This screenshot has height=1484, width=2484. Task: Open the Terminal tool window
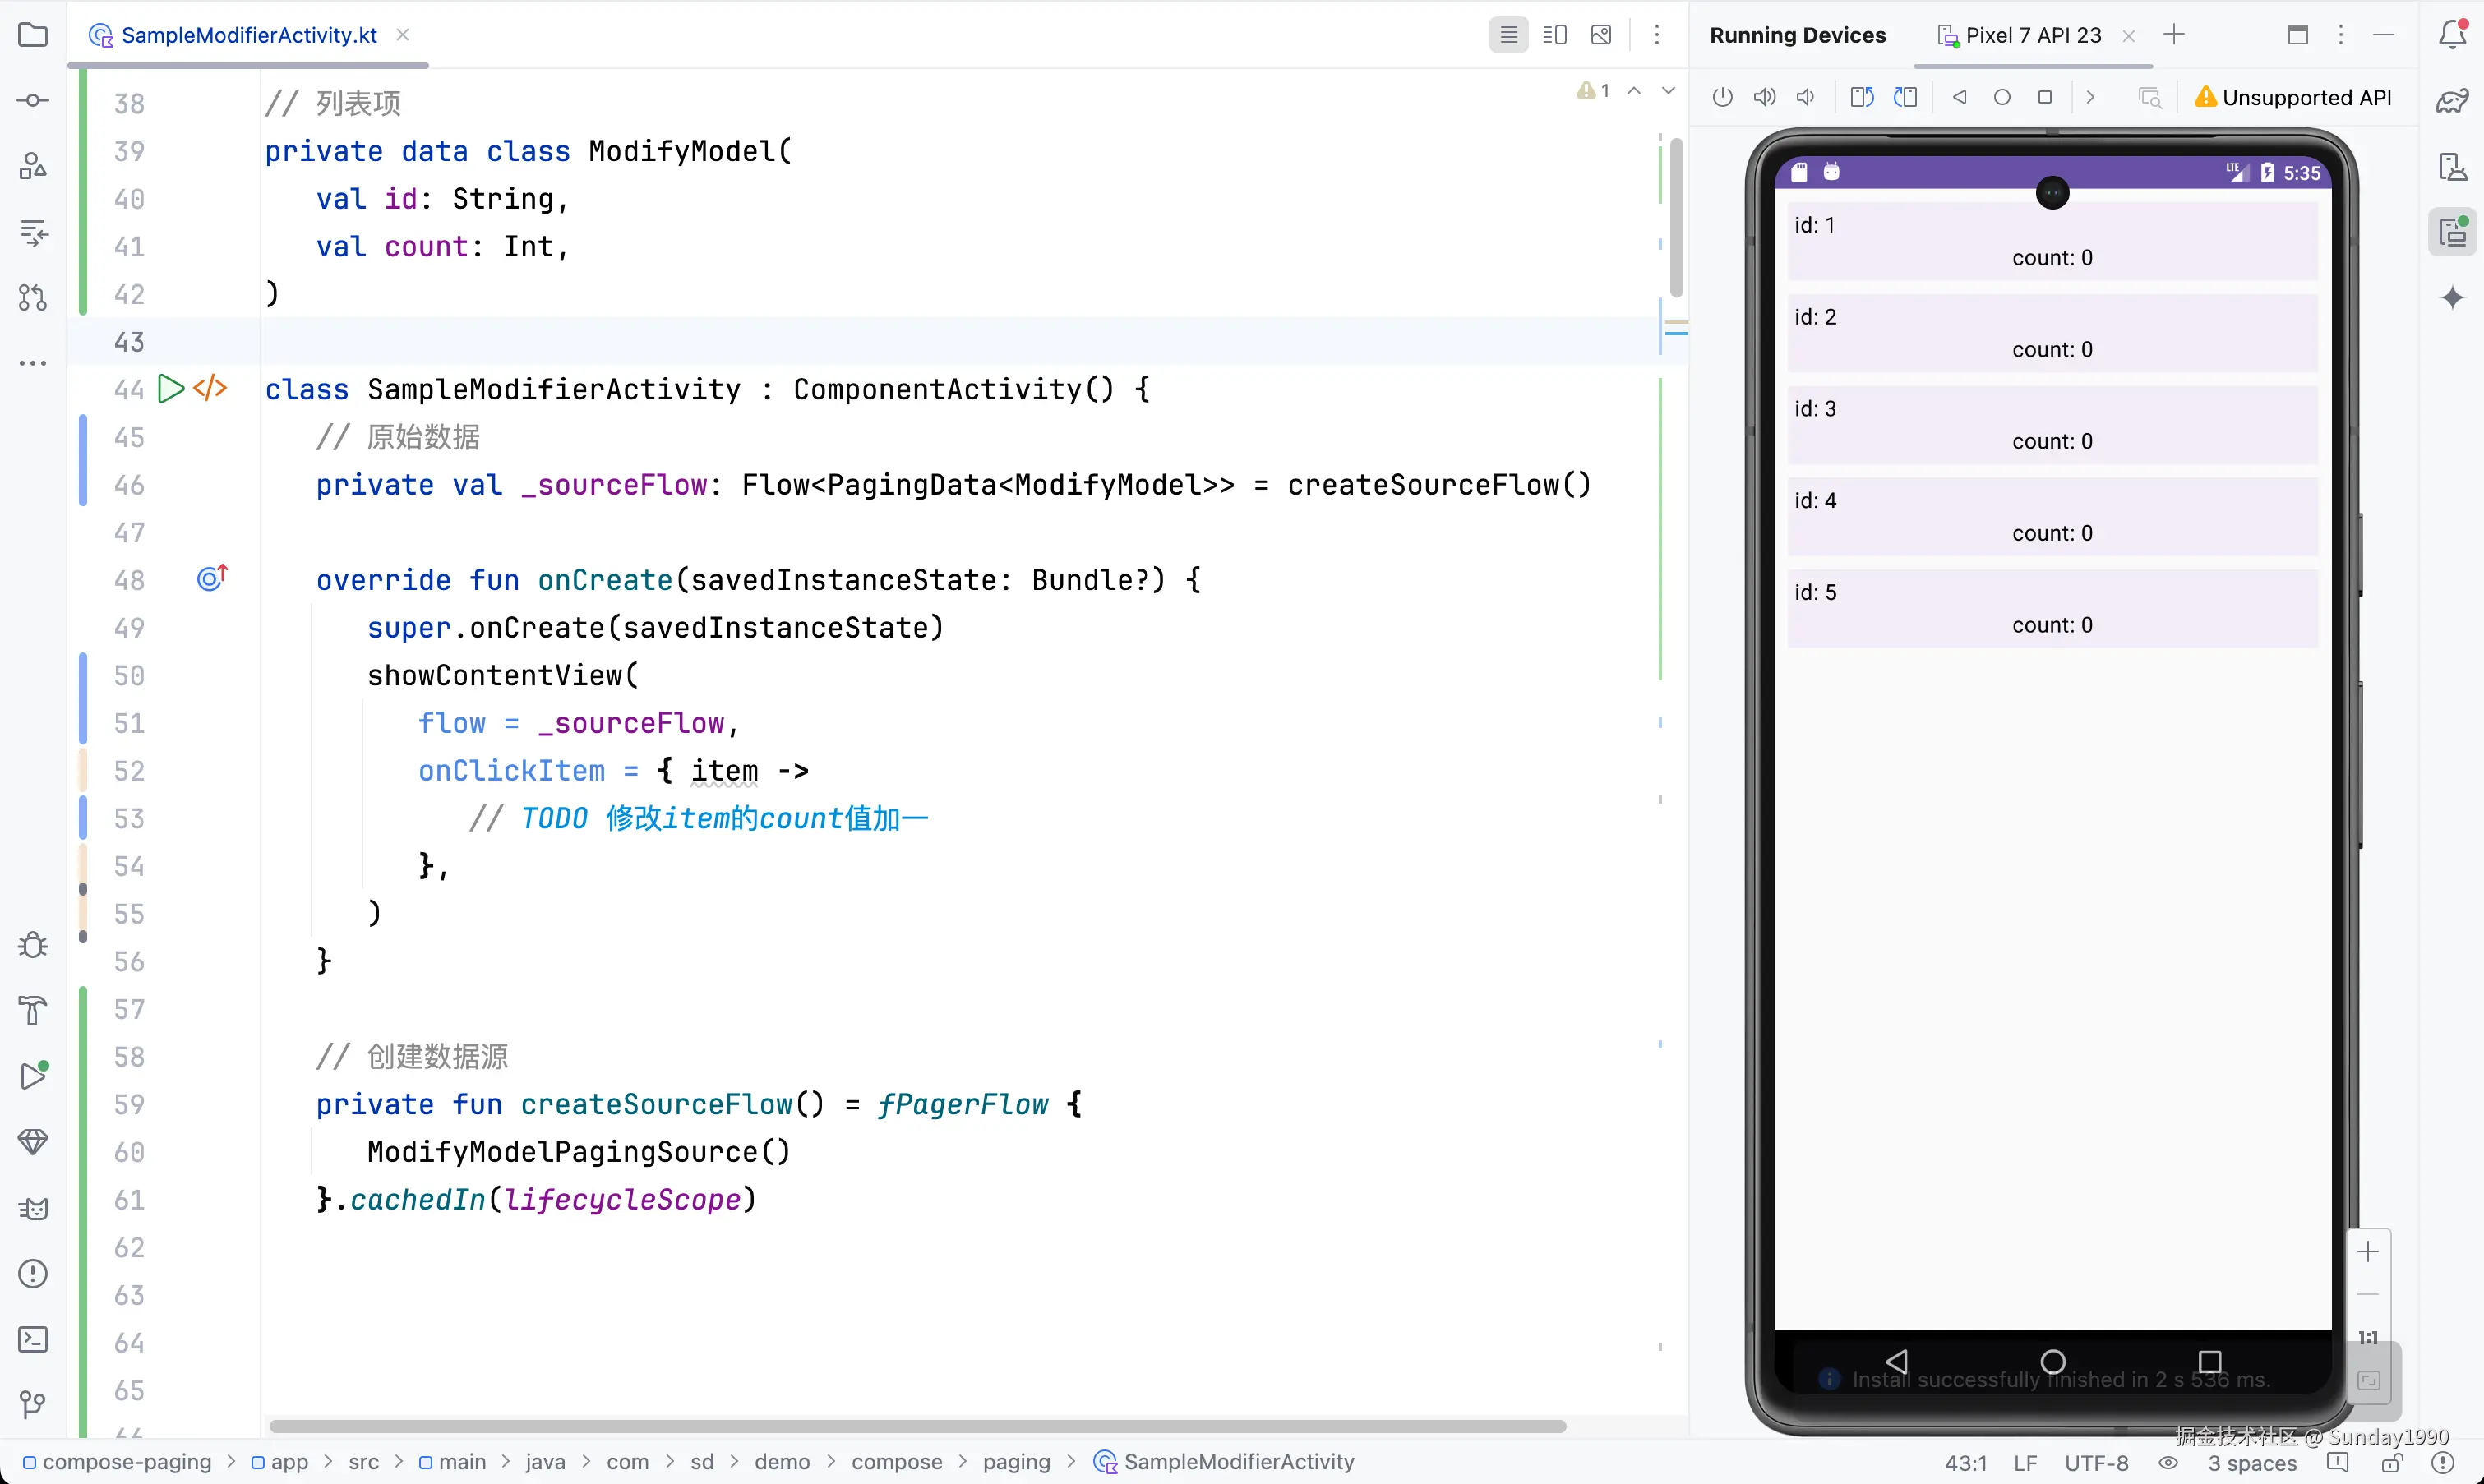33,1339
